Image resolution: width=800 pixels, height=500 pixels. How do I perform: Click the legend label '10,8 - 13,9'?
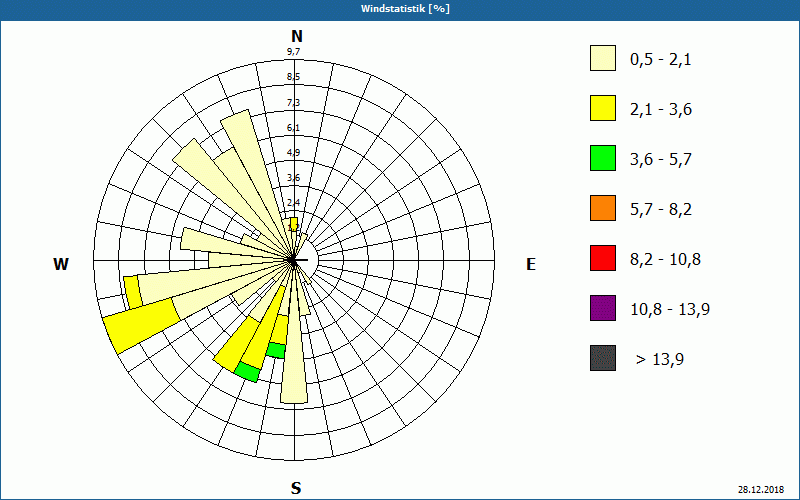tap(670, 310)
